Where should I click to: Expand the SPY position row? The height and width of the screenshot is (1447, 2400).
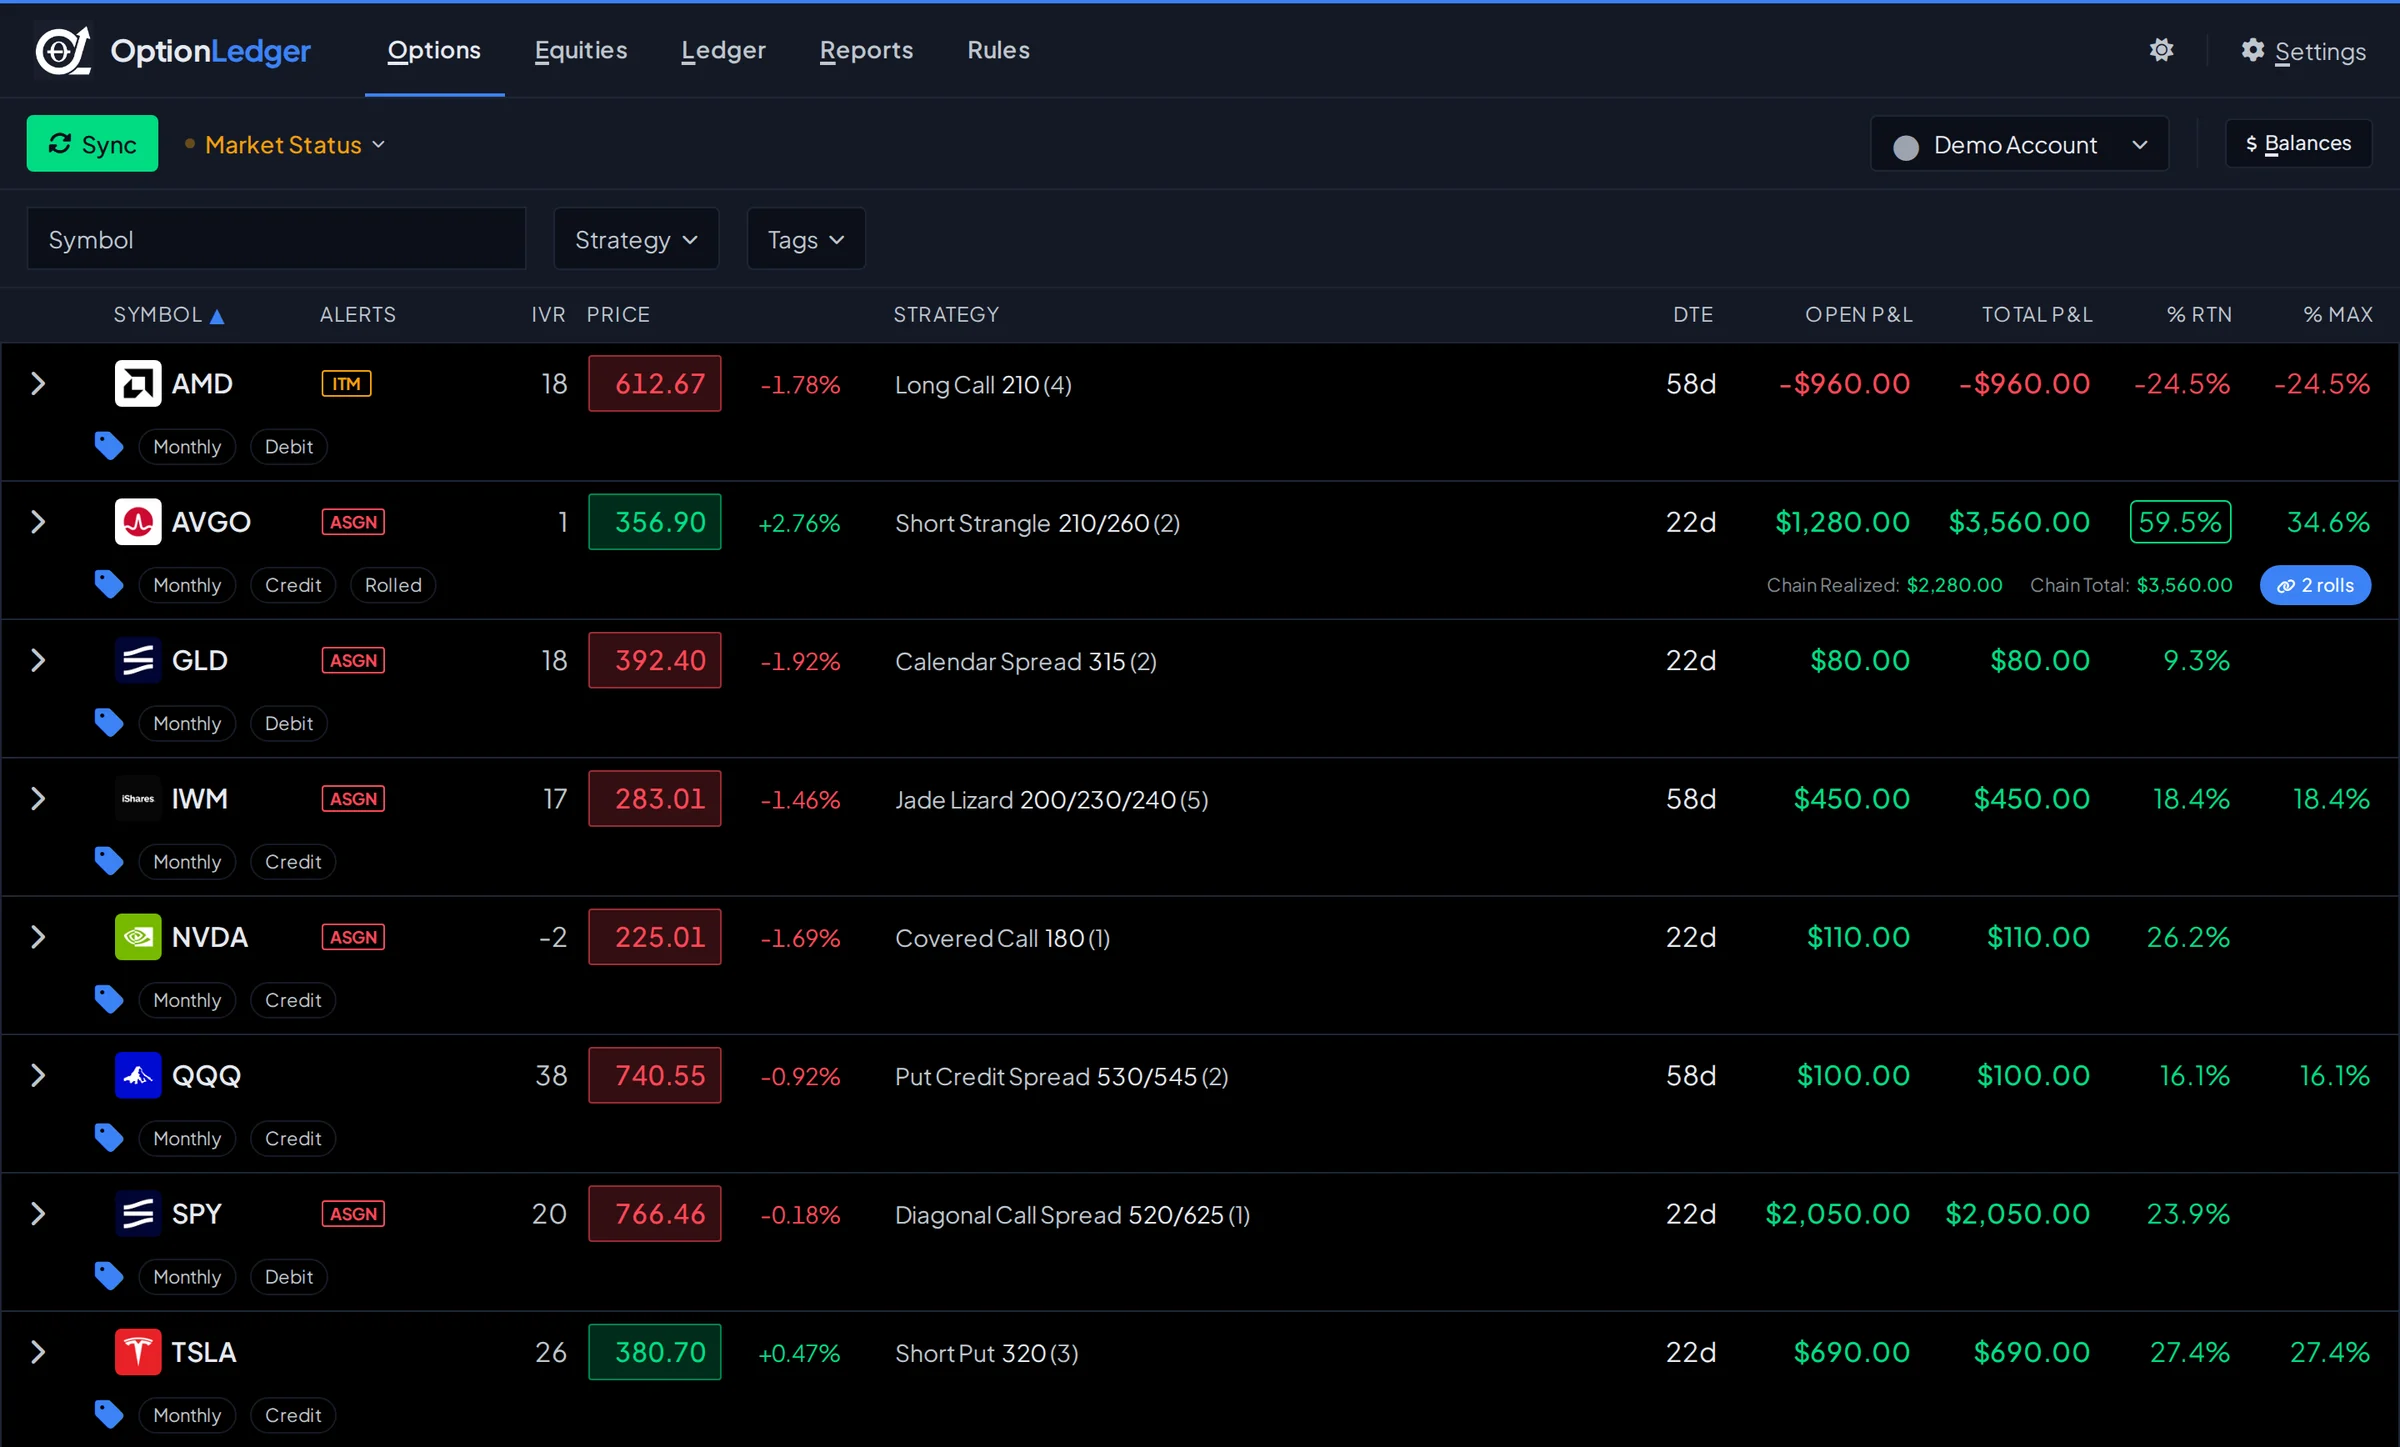click(38, 1214)
